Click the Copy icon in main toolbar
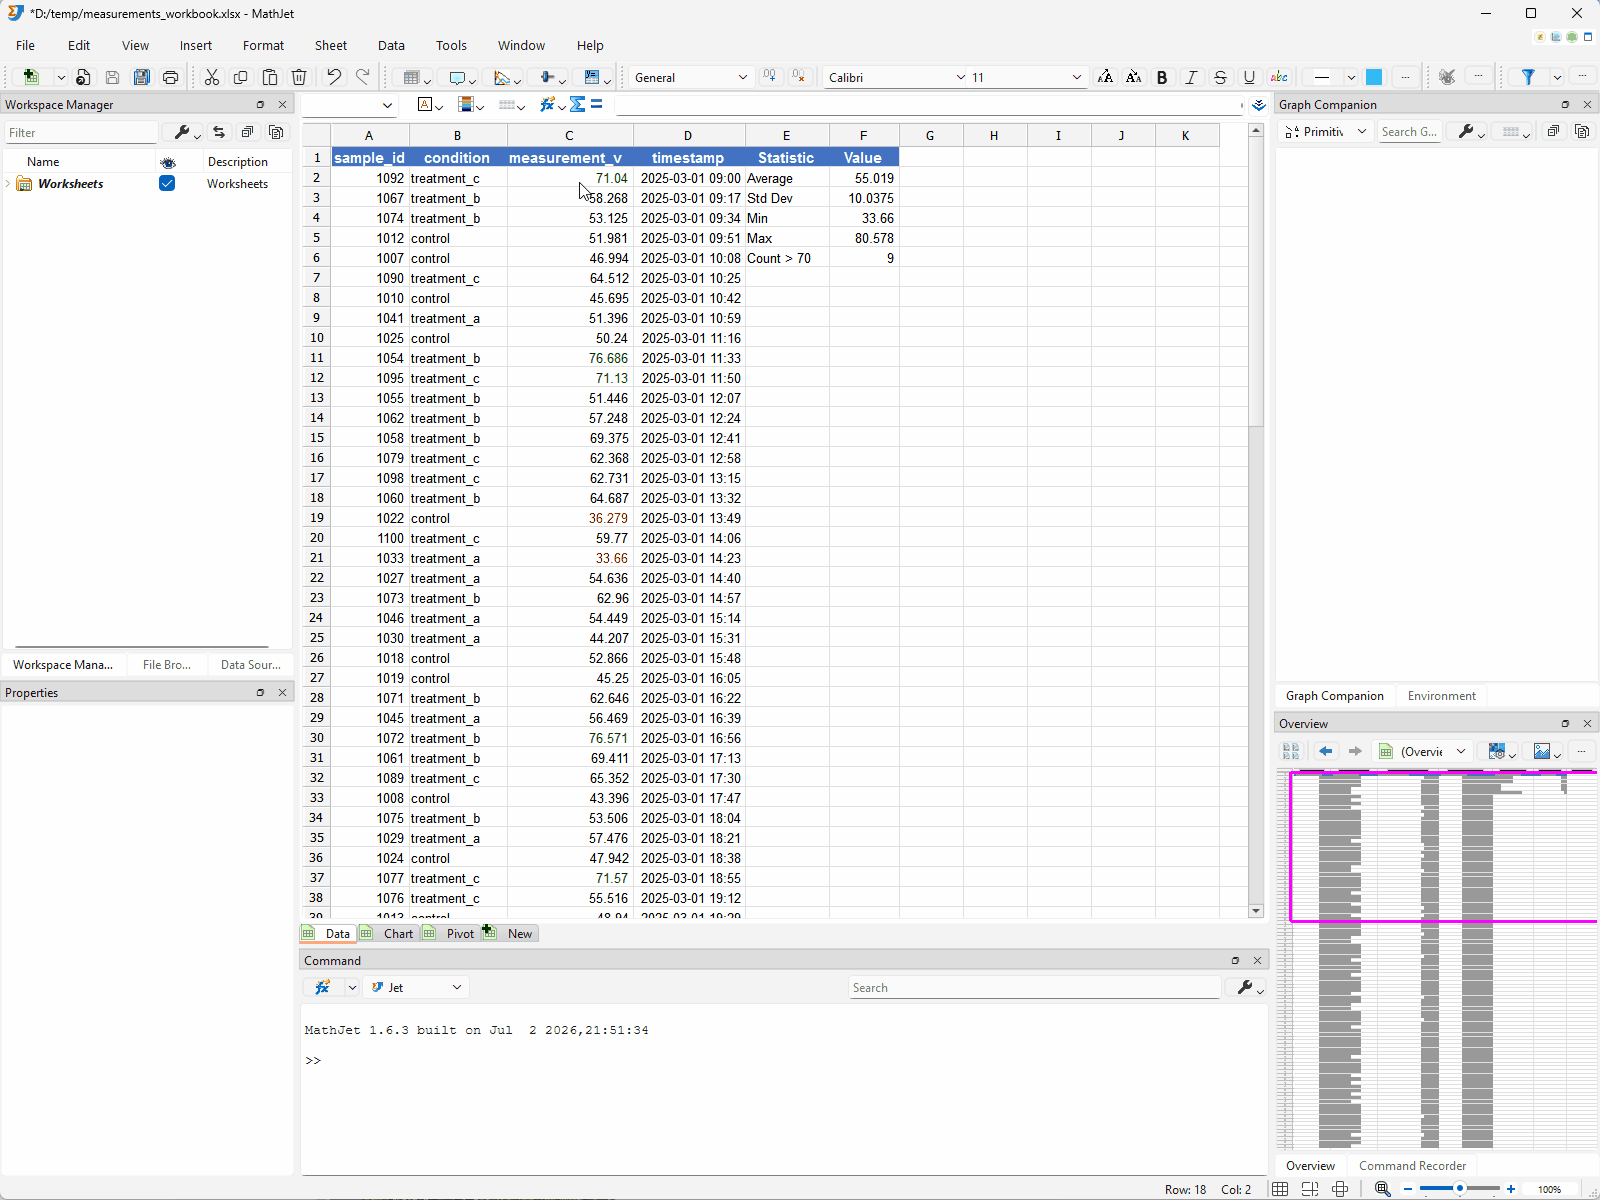This screenshot has height=1200, width=1600. tap(240, 77)
